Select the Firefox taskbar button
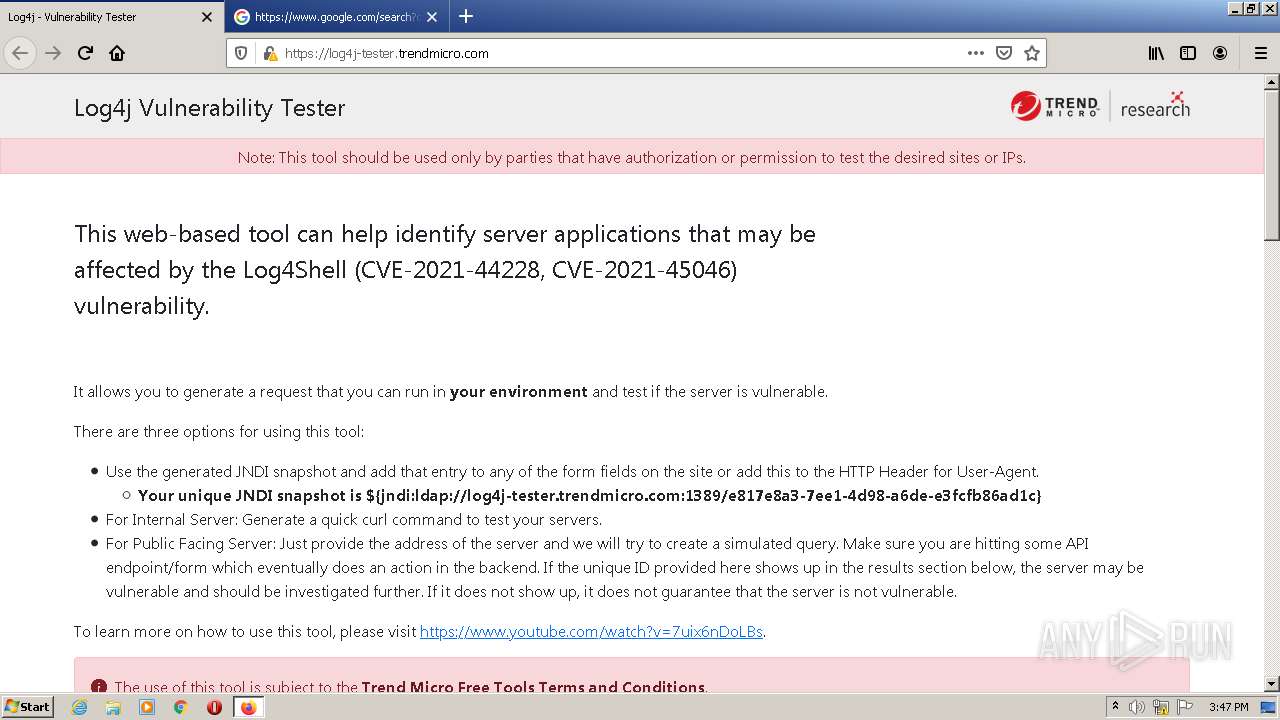Screen dimensions: 1280x720 [248, 707]
